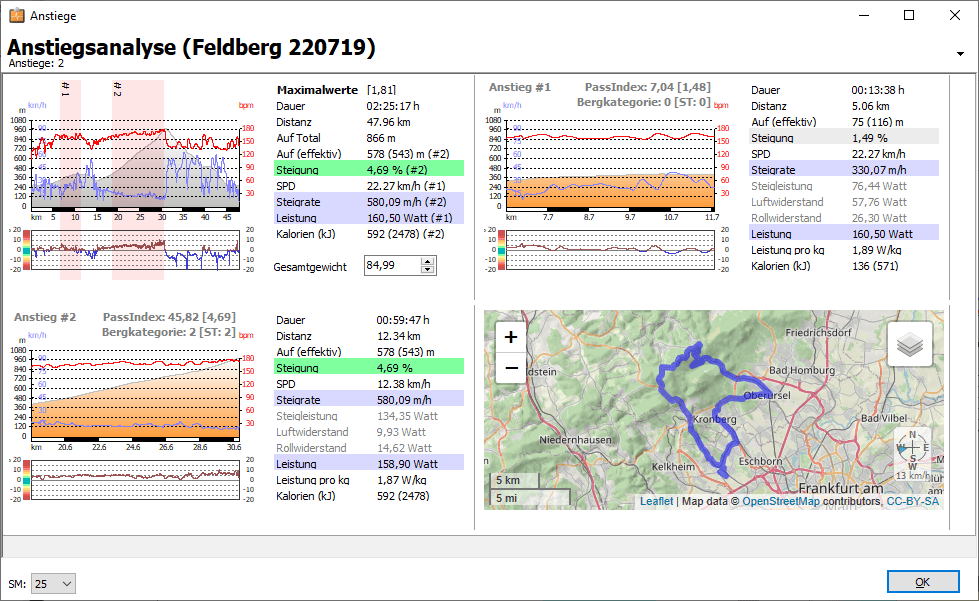Viewport: 979px width, 601px height.
Task: Select climb marker #1 in overview chart
Action: [x=66, y=89]
